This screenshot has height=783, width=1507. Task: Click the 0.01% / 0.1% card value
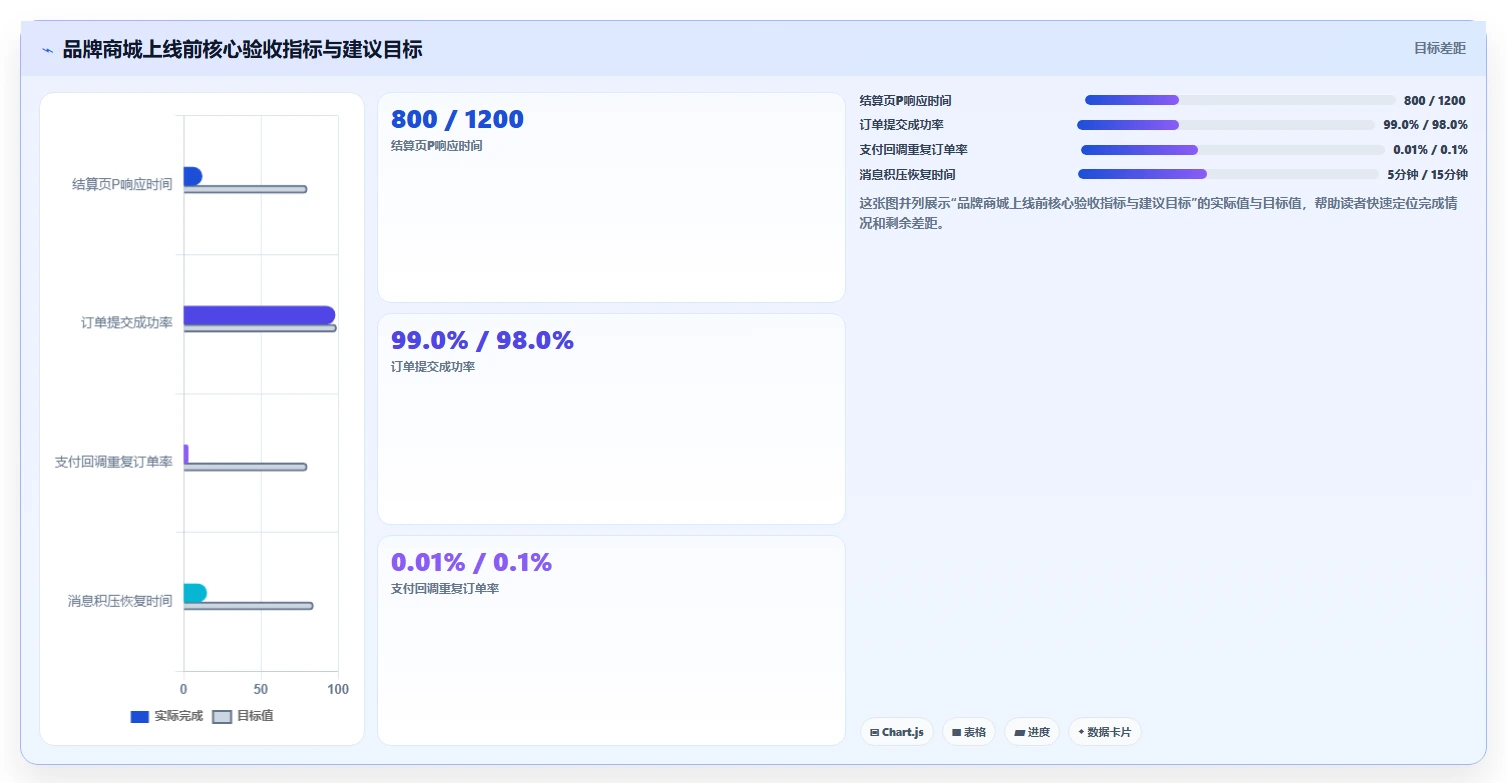point(471,562)
